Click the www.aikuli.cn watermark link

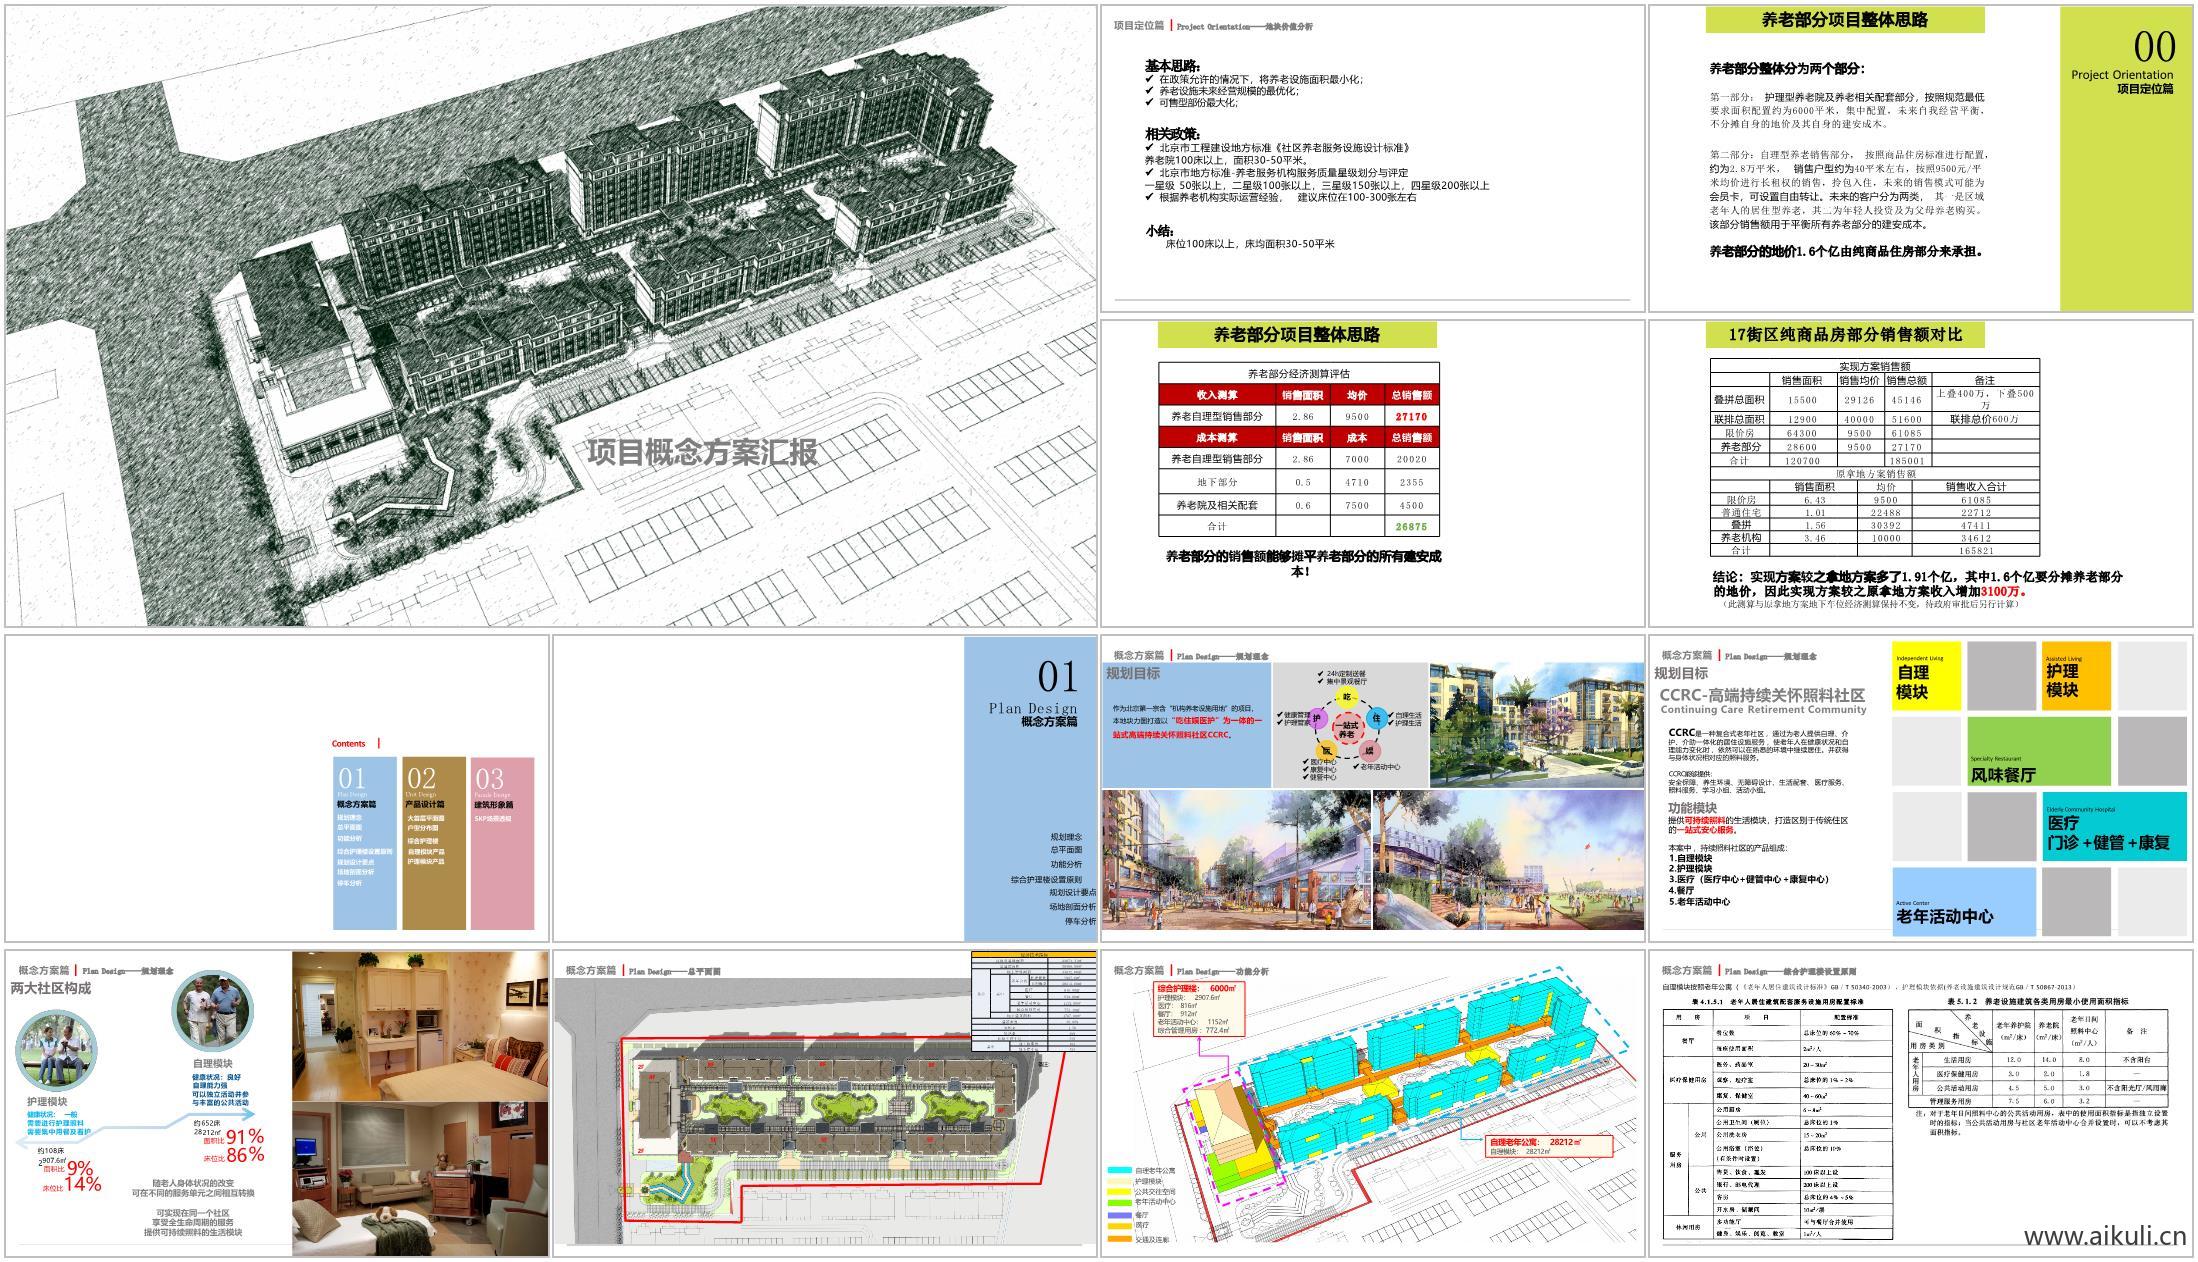pyautogui.click(x=2104, y=1237)
